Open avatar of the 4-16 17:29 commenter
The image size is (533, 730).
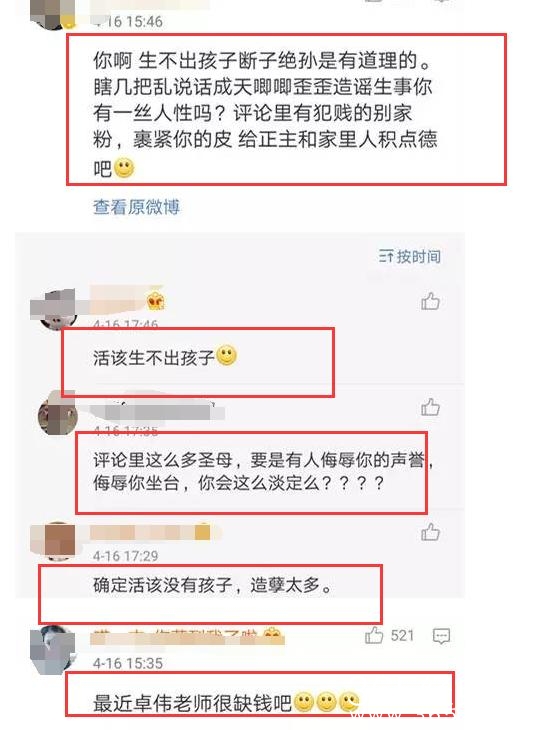[x=53, y=541]
